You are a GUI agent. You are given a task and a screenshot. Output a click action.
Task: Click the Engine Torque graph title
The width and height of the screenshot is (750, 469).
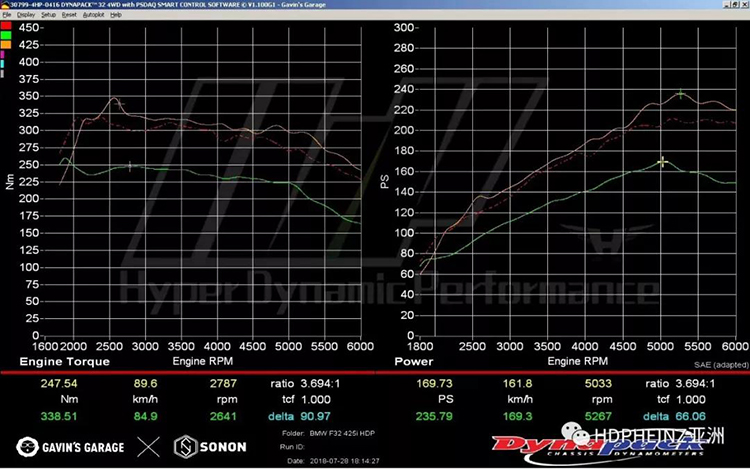[60, 360]
